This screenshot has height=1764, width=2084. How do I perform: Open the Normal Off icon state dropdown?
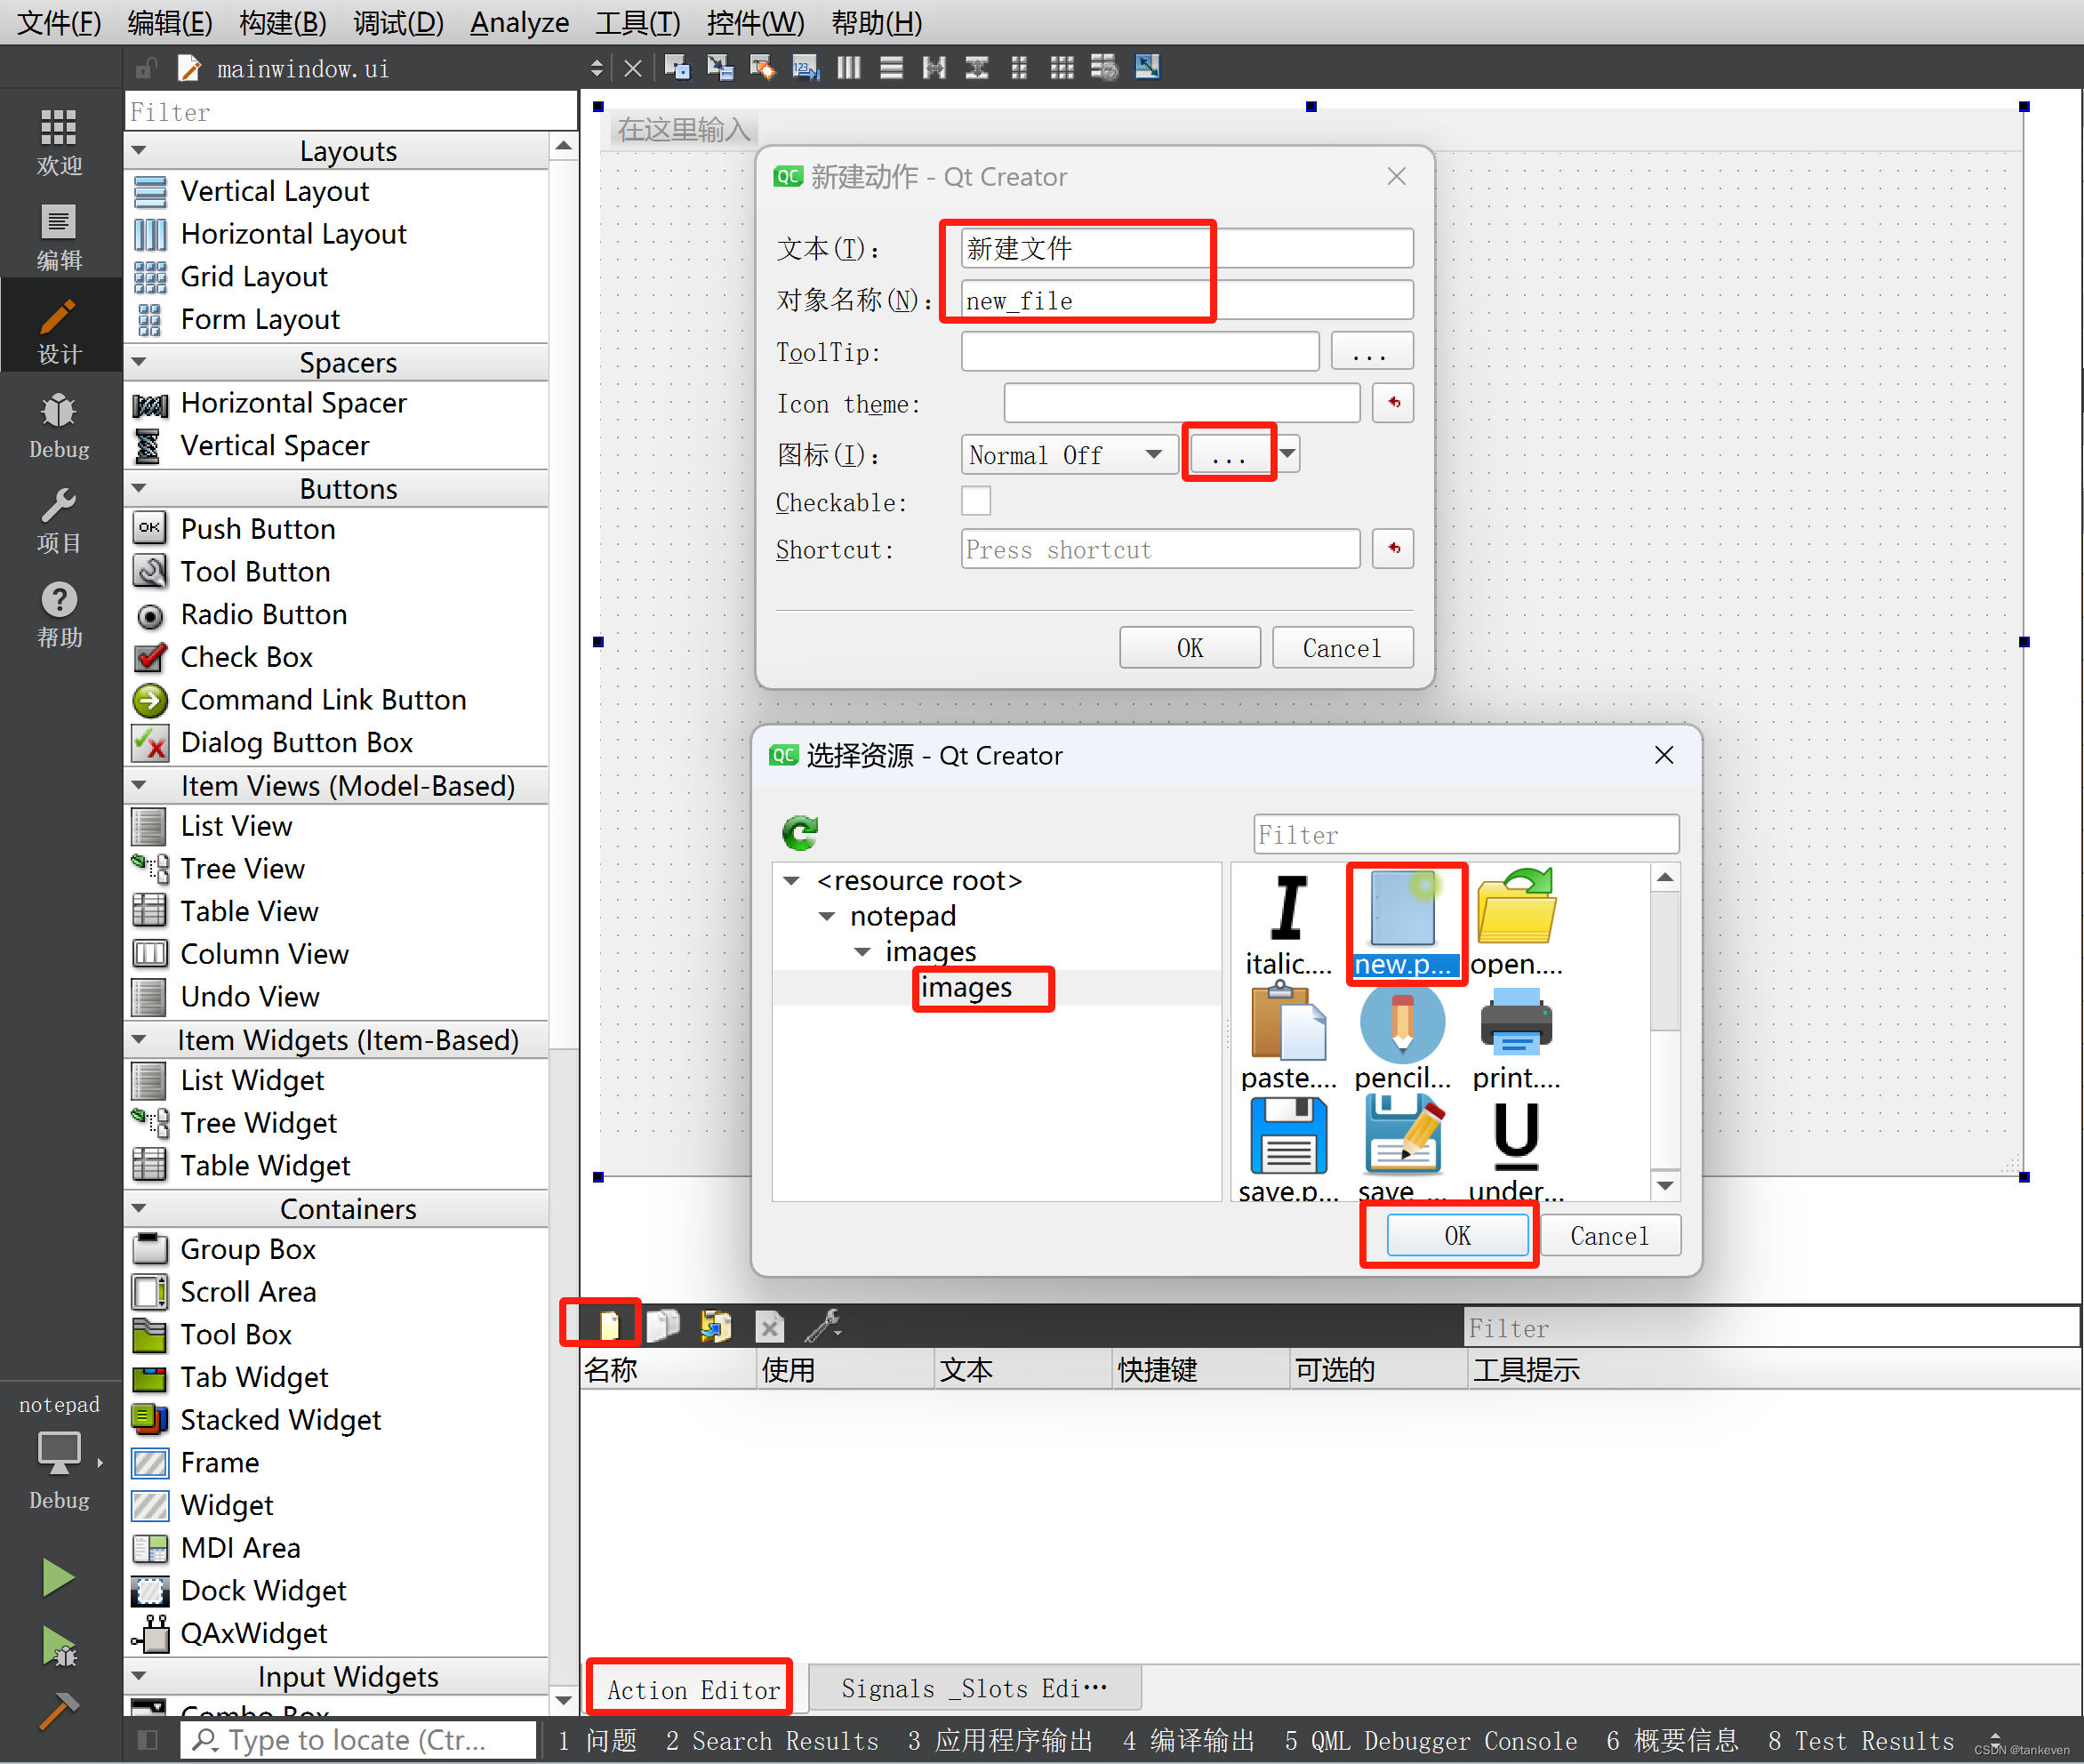point(1068,455)
